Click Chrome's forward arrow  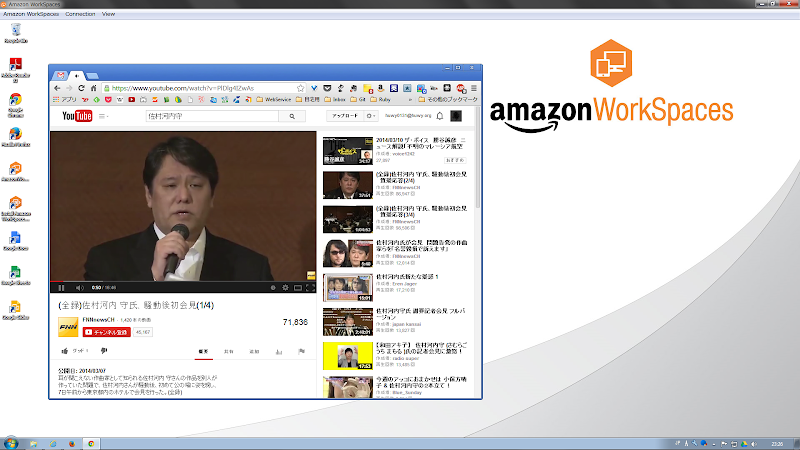[69, 88]
